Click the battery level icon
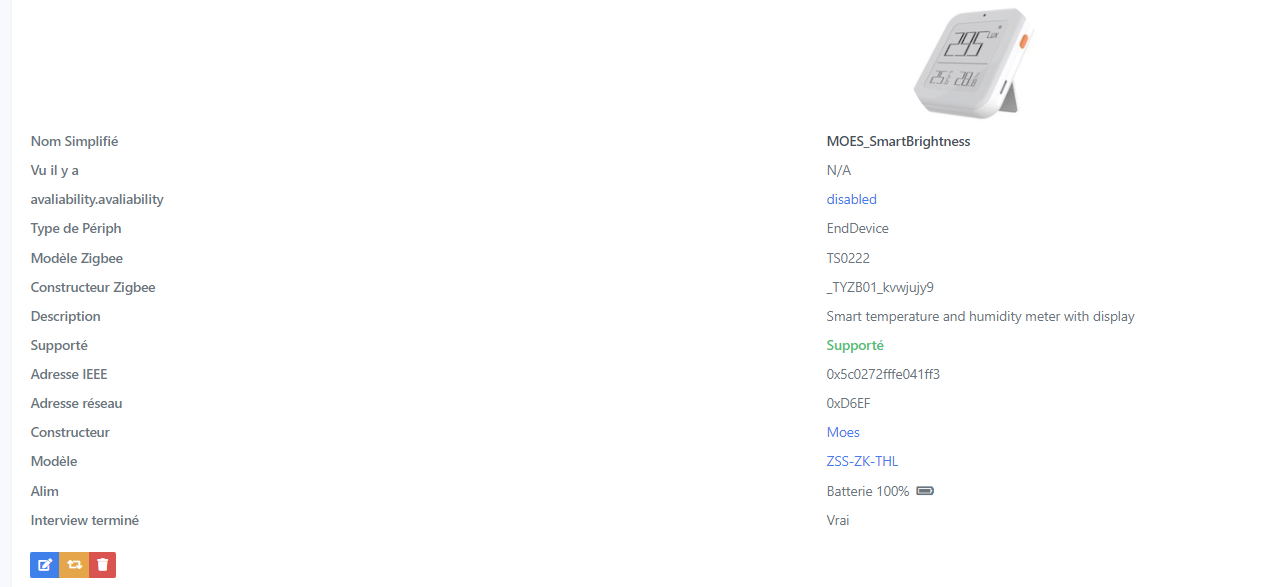The image size is (1268, 587). 925,491
